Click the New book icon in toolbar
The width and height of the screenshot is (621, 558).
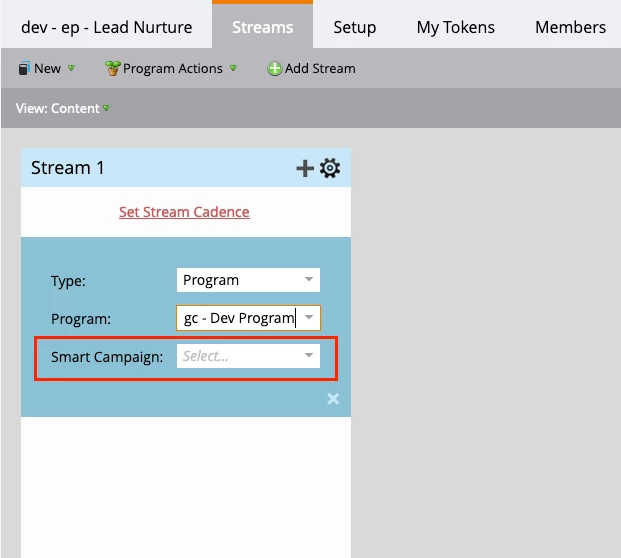pos(24,69)
